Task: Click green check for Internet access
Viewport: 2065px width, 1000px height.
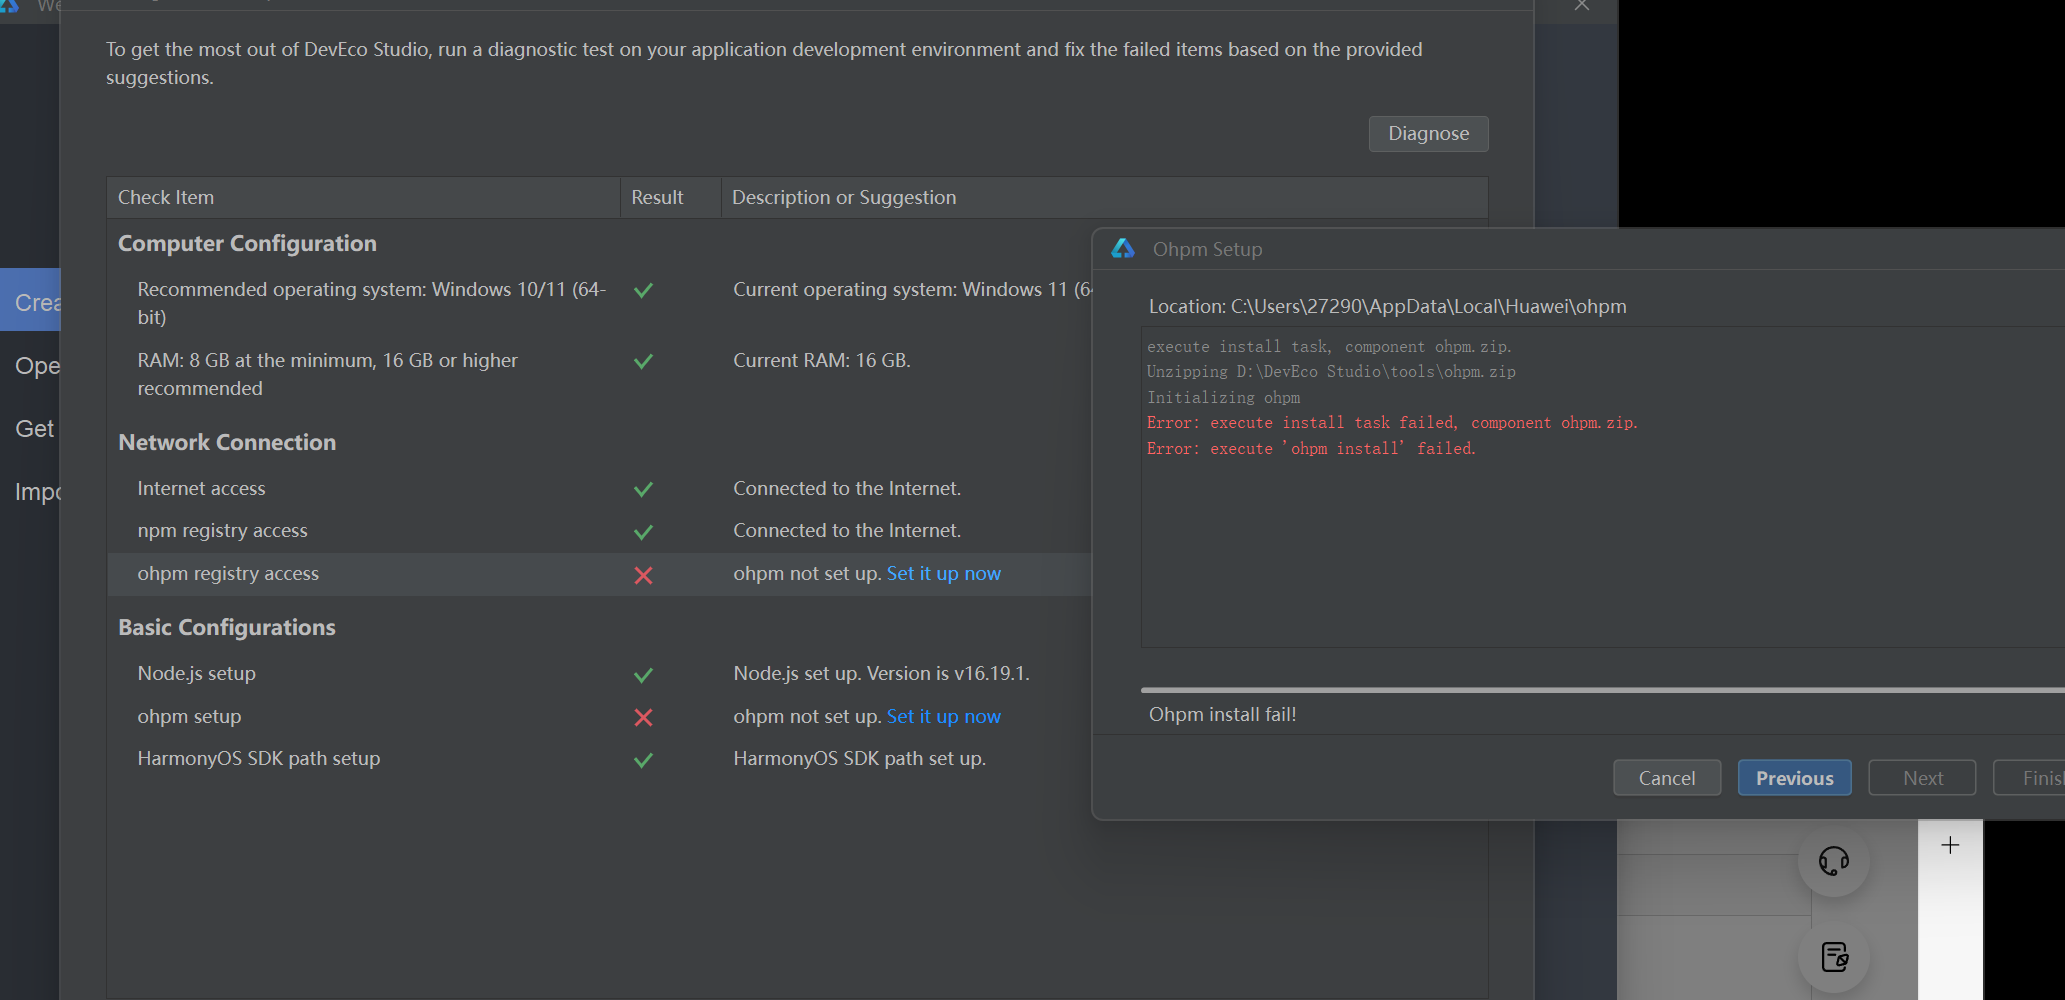Action: tap(643, 489)
